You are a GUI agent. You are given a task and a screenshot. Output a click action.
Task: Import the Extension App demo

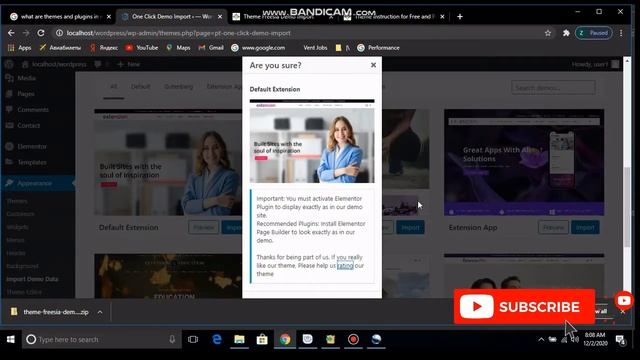point(585,227)
